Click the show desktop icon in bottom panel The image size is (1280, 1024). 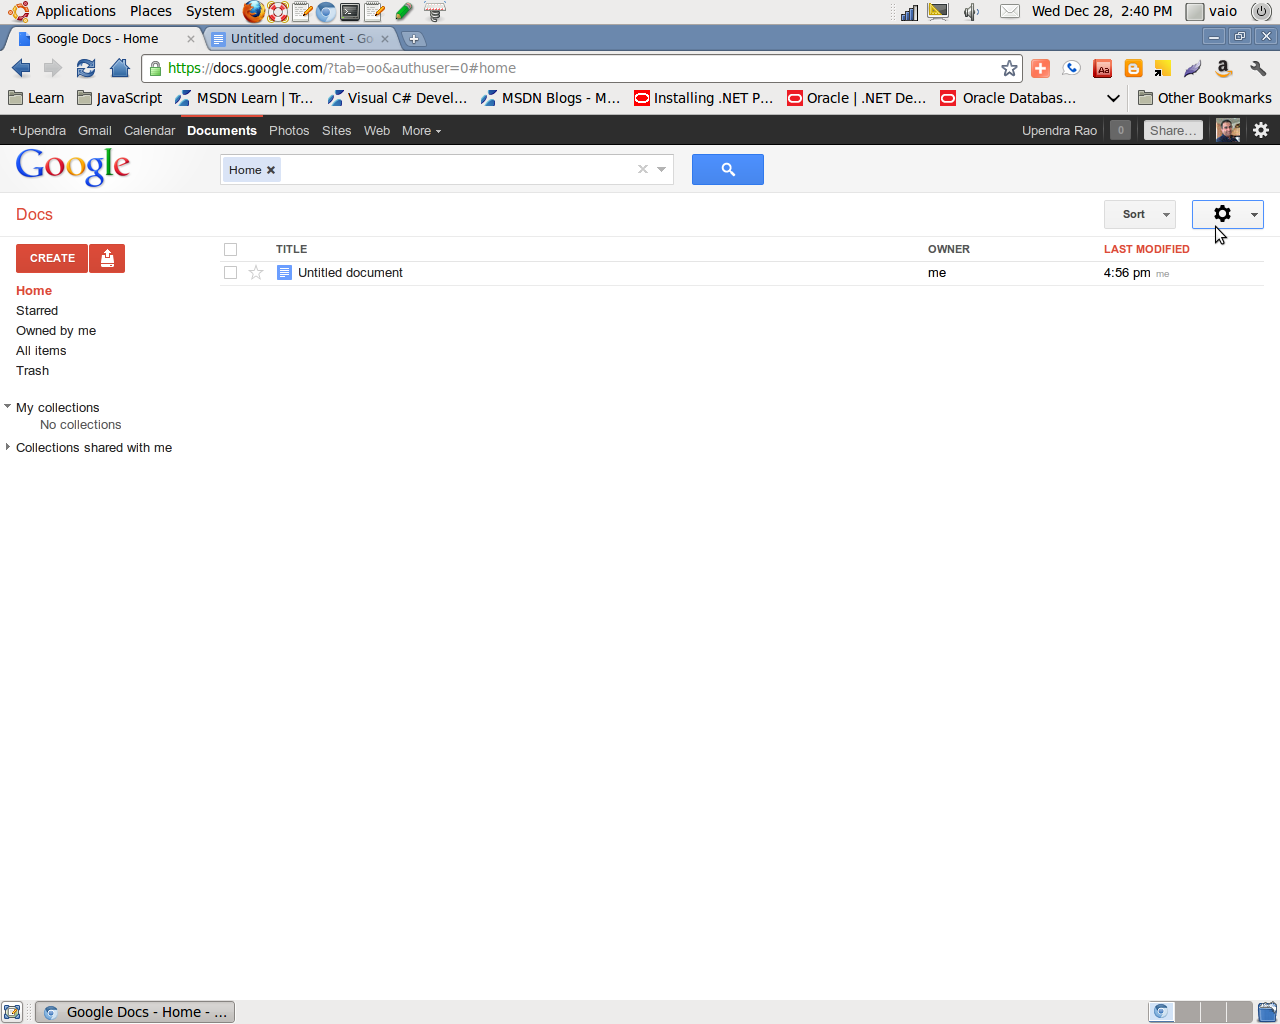coord(12,1012)
